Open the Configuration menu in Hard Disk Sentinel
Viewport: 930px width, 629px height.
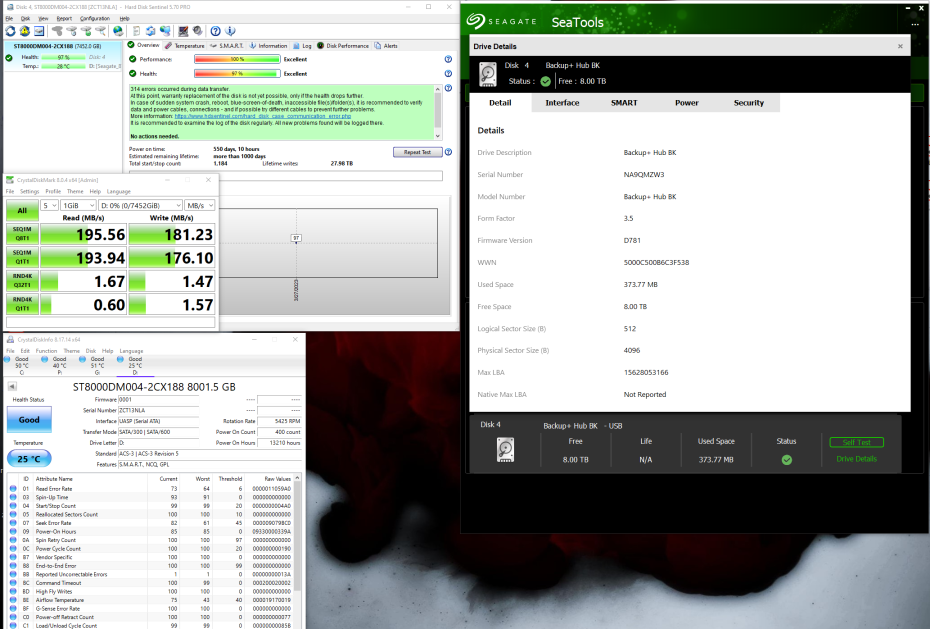pos(95,18)
